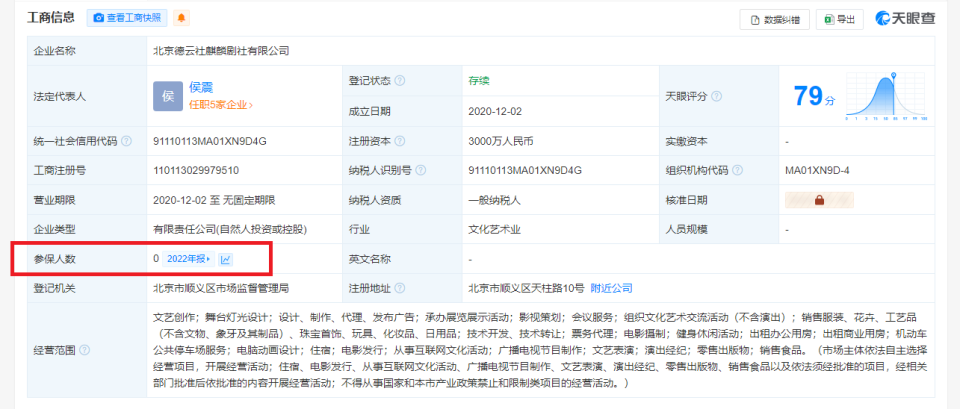
Task: Click help icon next to 注册资本
Action: tap(399, 141)
